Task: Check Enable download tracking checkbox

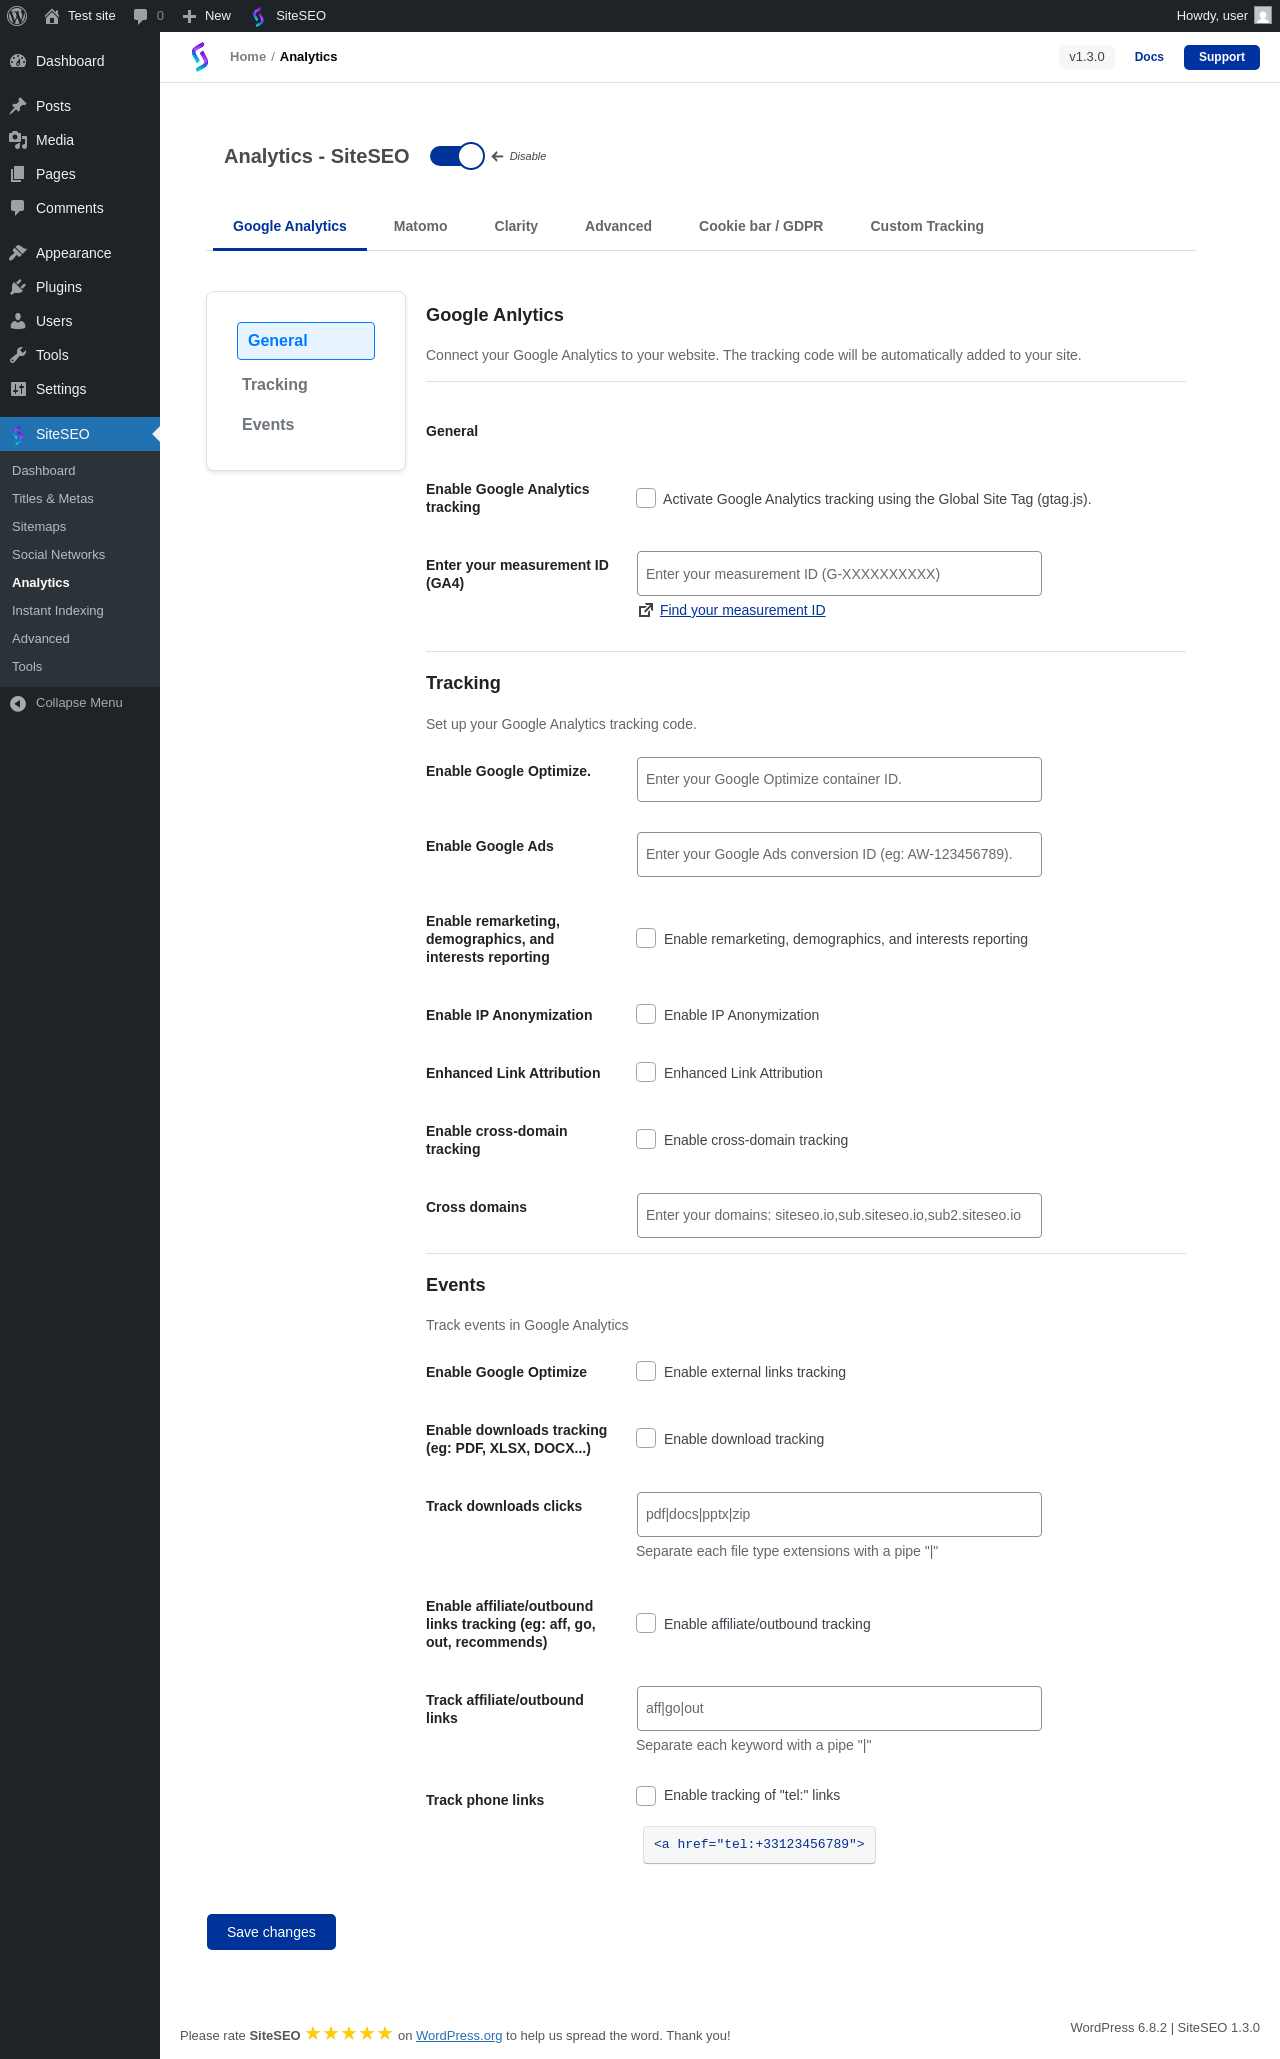Action: tap(646, 1438)
